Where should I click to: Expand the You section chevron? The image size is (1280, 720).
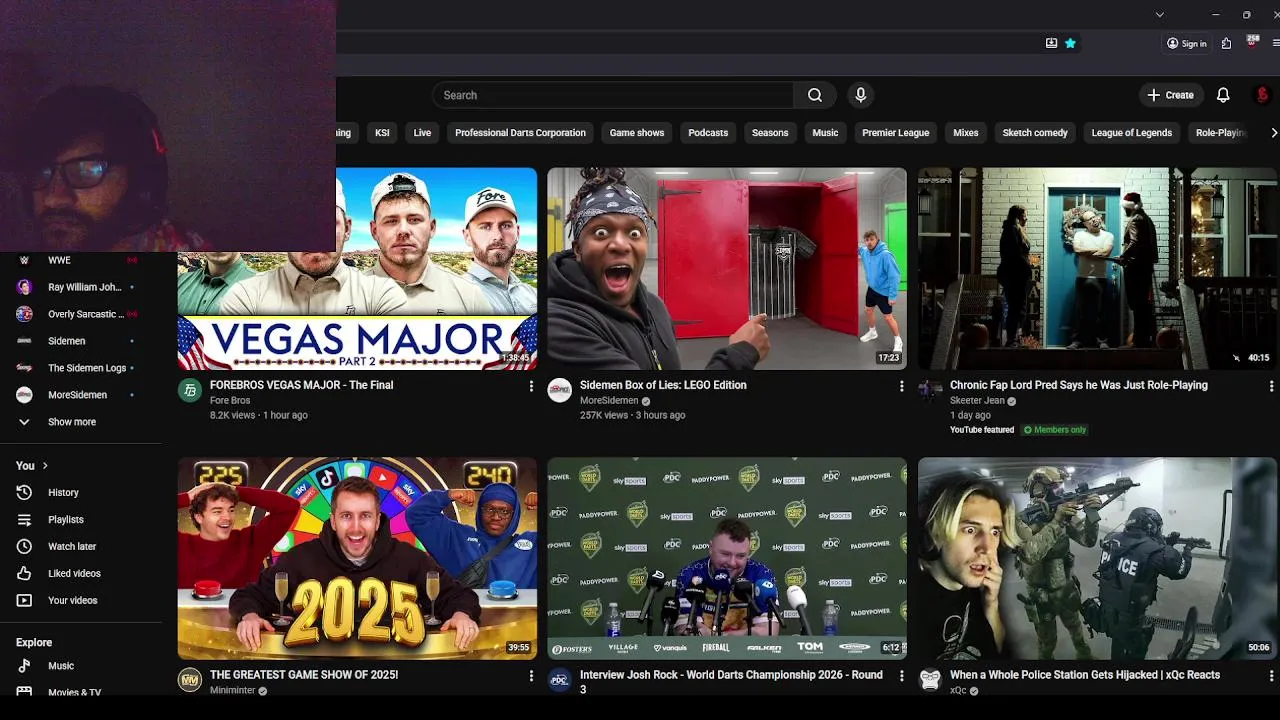tap(45, 465)
